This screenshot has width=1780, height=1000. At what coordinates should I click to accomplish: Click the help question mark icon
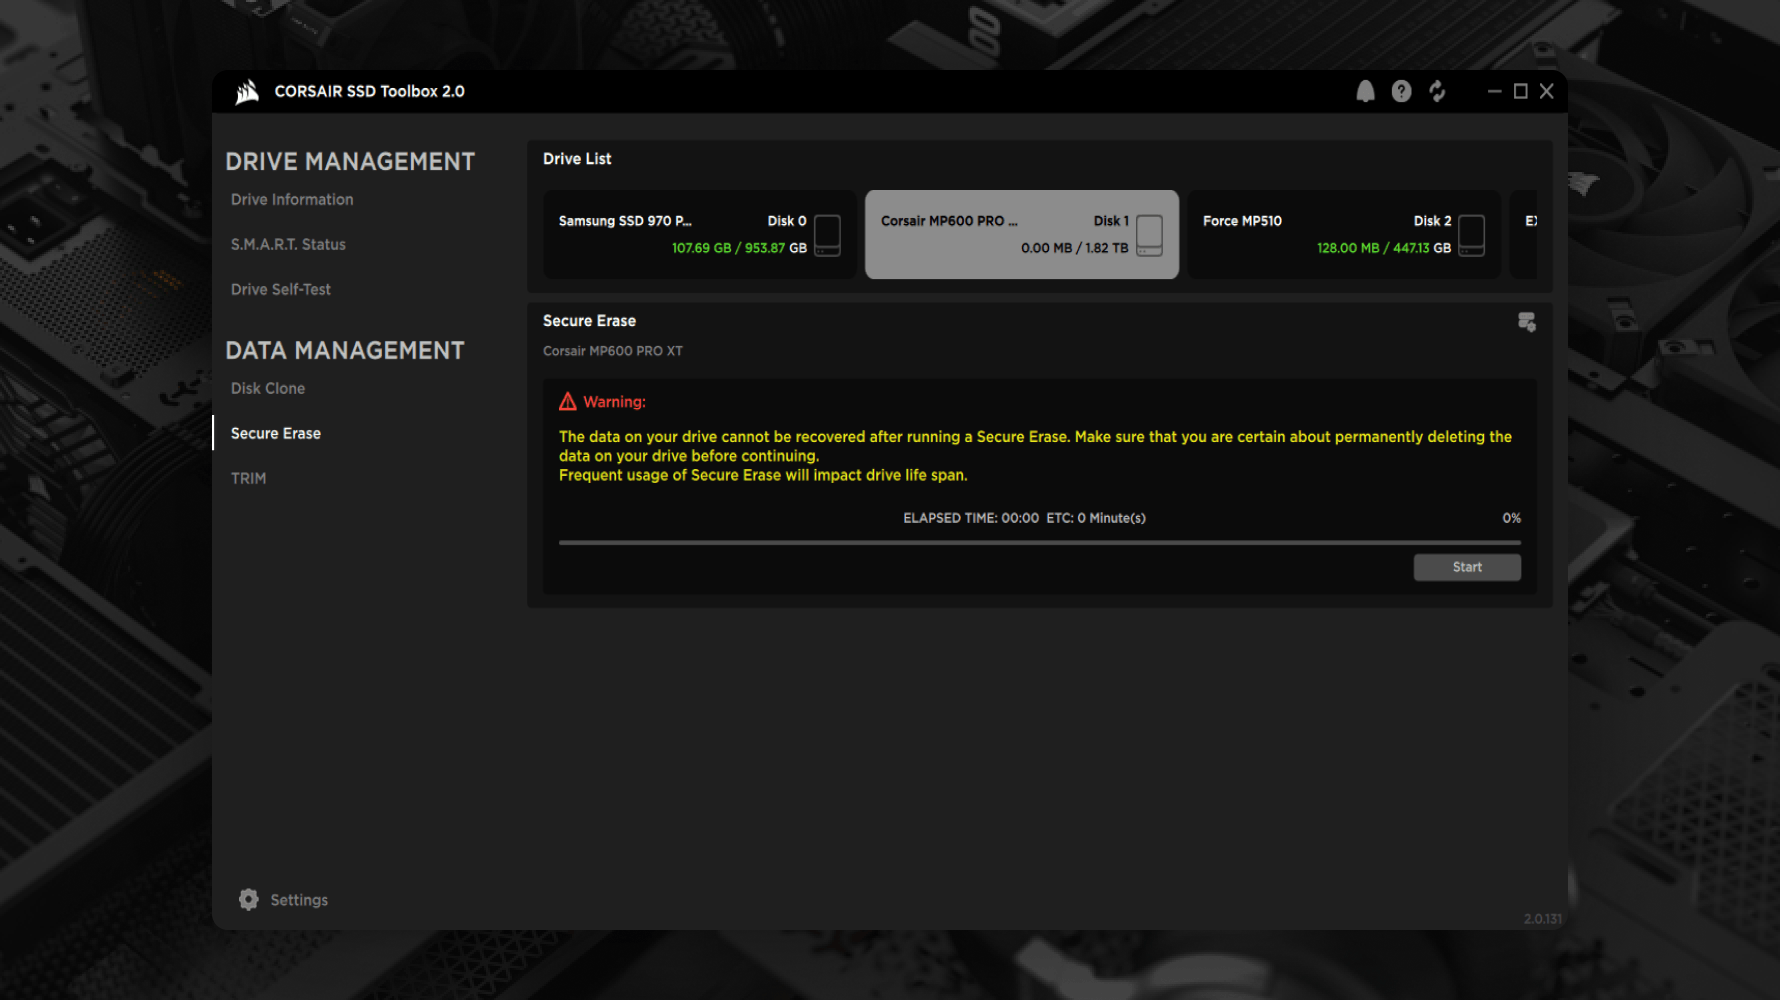point(1401,91)
